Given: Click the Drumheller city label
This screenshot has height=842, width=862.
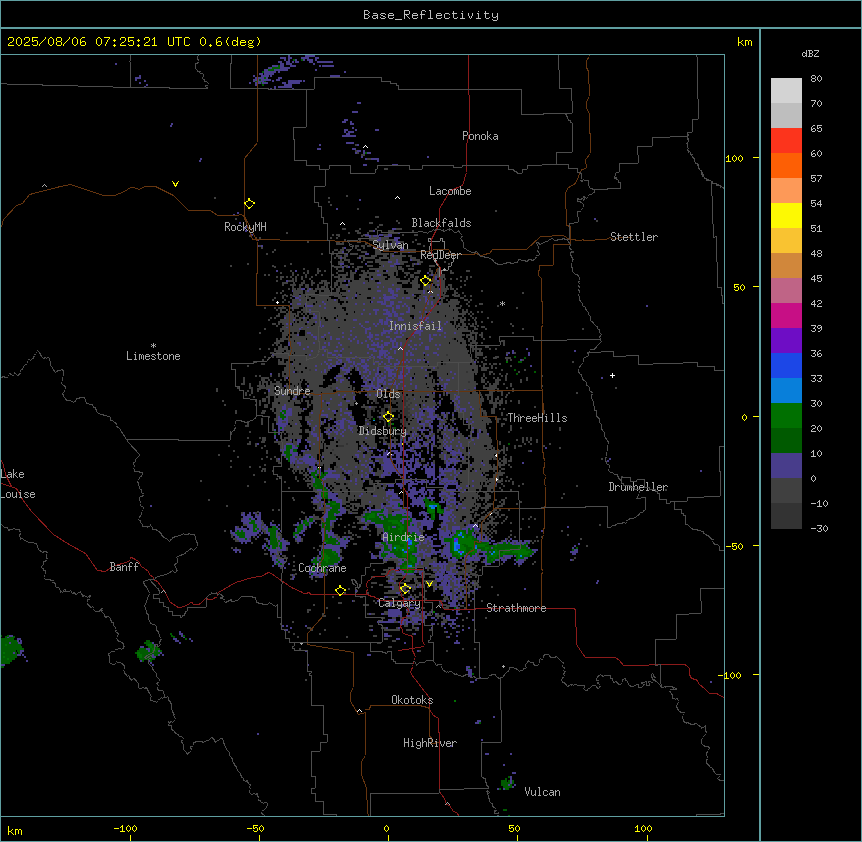Looking at the screenshot, I should pos(638,487).
